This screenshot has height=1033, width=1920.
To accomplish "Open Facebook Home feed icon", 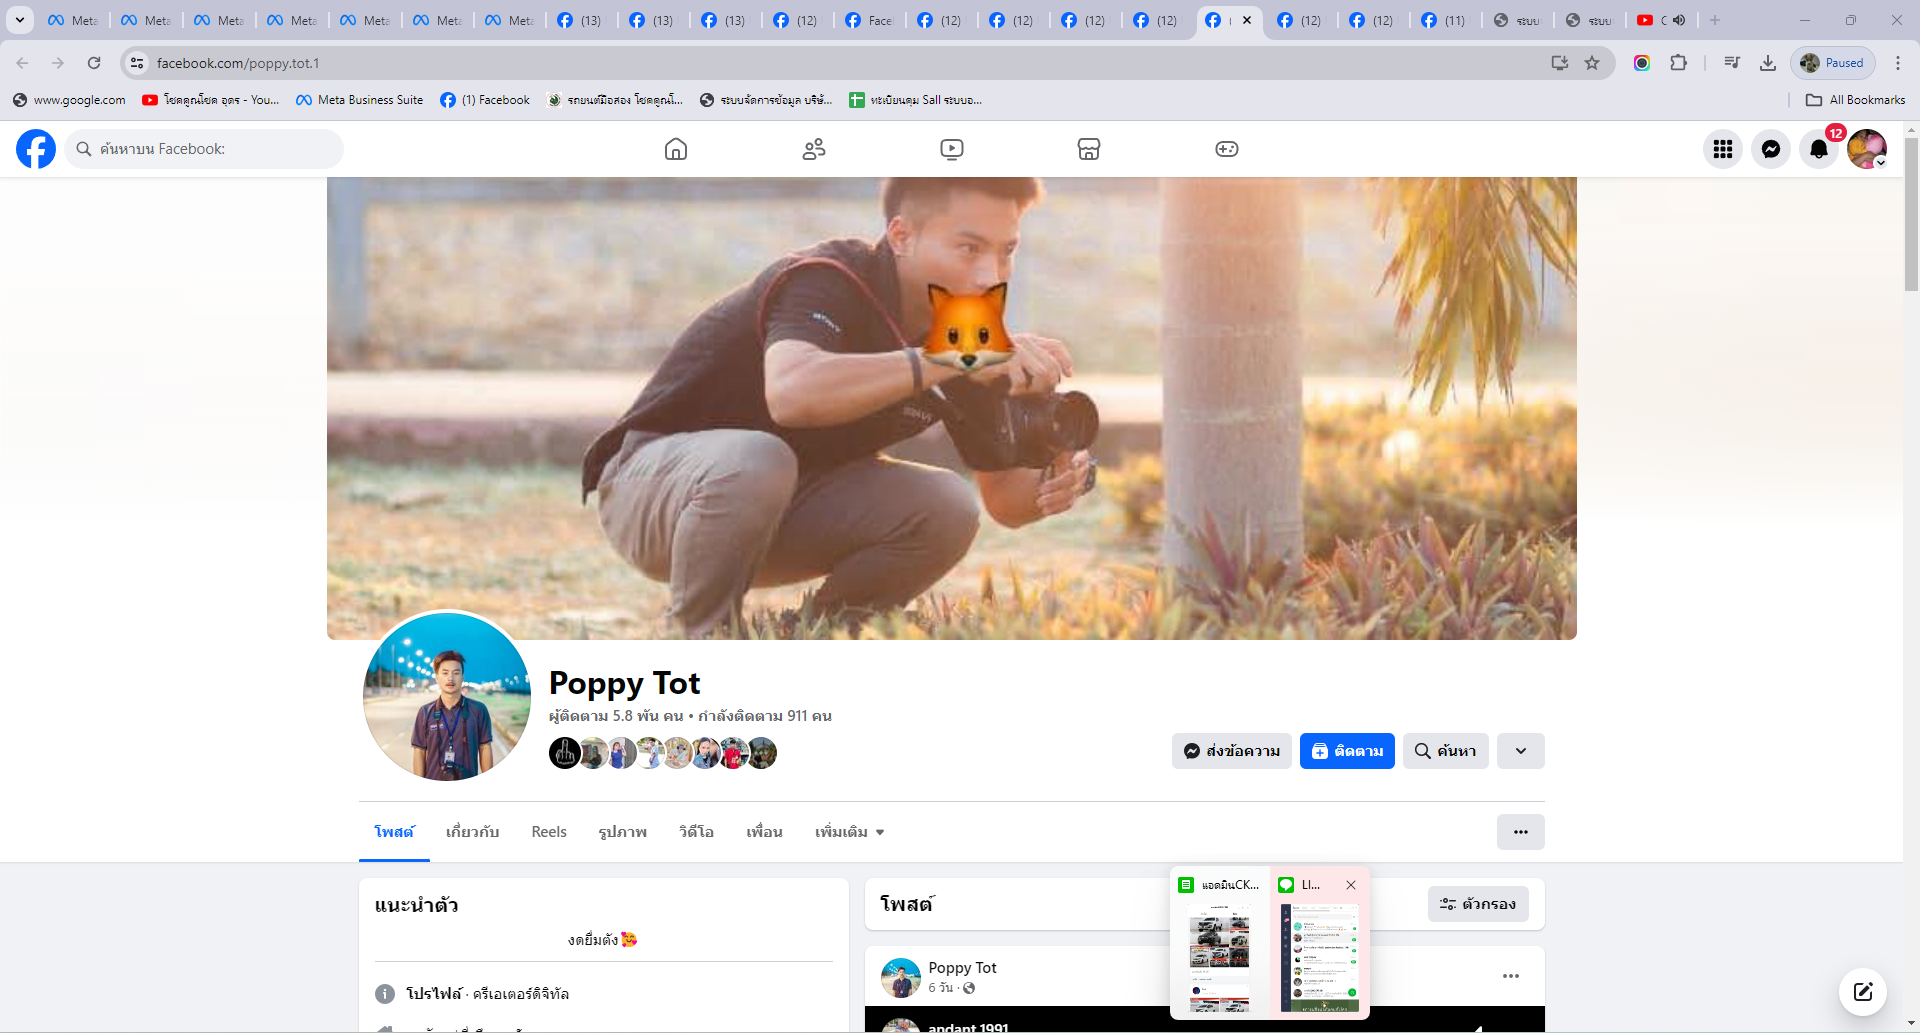I will tap(676, 149).
